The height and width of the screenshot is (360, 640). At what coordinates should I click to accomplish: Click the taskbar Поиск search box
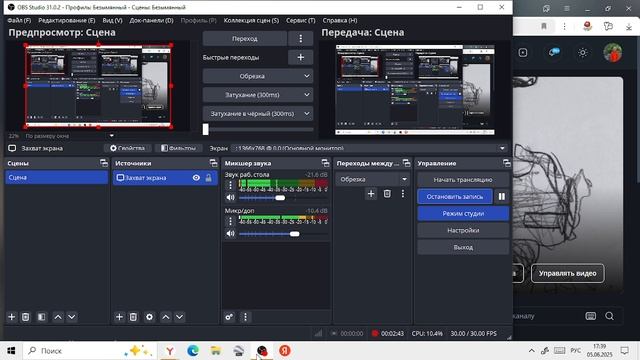coord(90,351)
